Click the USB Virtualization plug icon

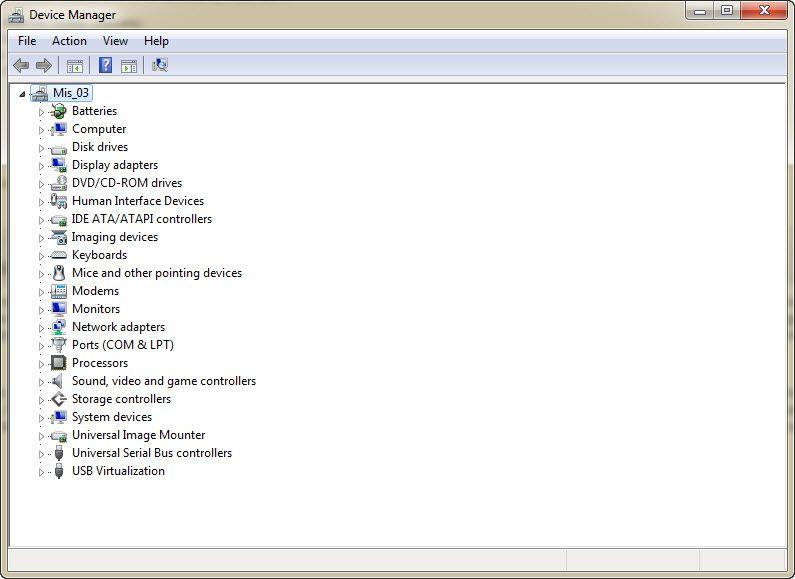59,471
